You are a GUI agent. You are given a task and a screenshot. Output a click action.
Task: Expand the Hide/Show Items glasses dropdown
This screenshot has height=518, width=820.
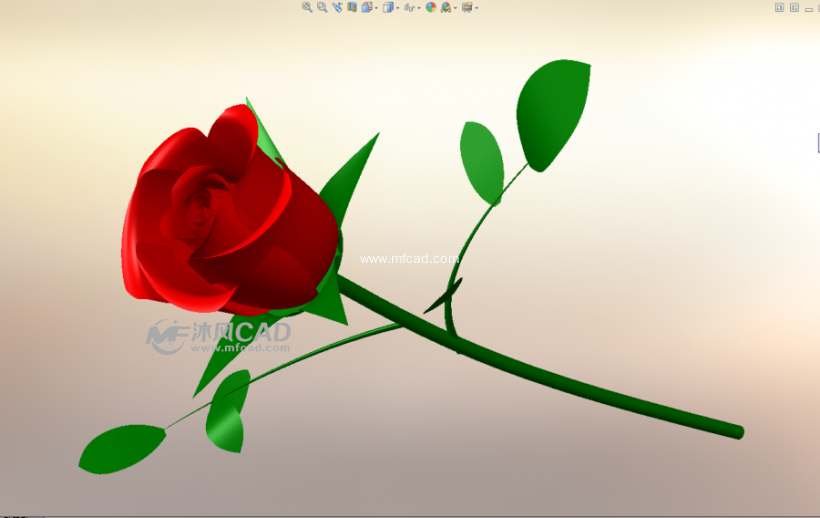click(x=418, y=8)
